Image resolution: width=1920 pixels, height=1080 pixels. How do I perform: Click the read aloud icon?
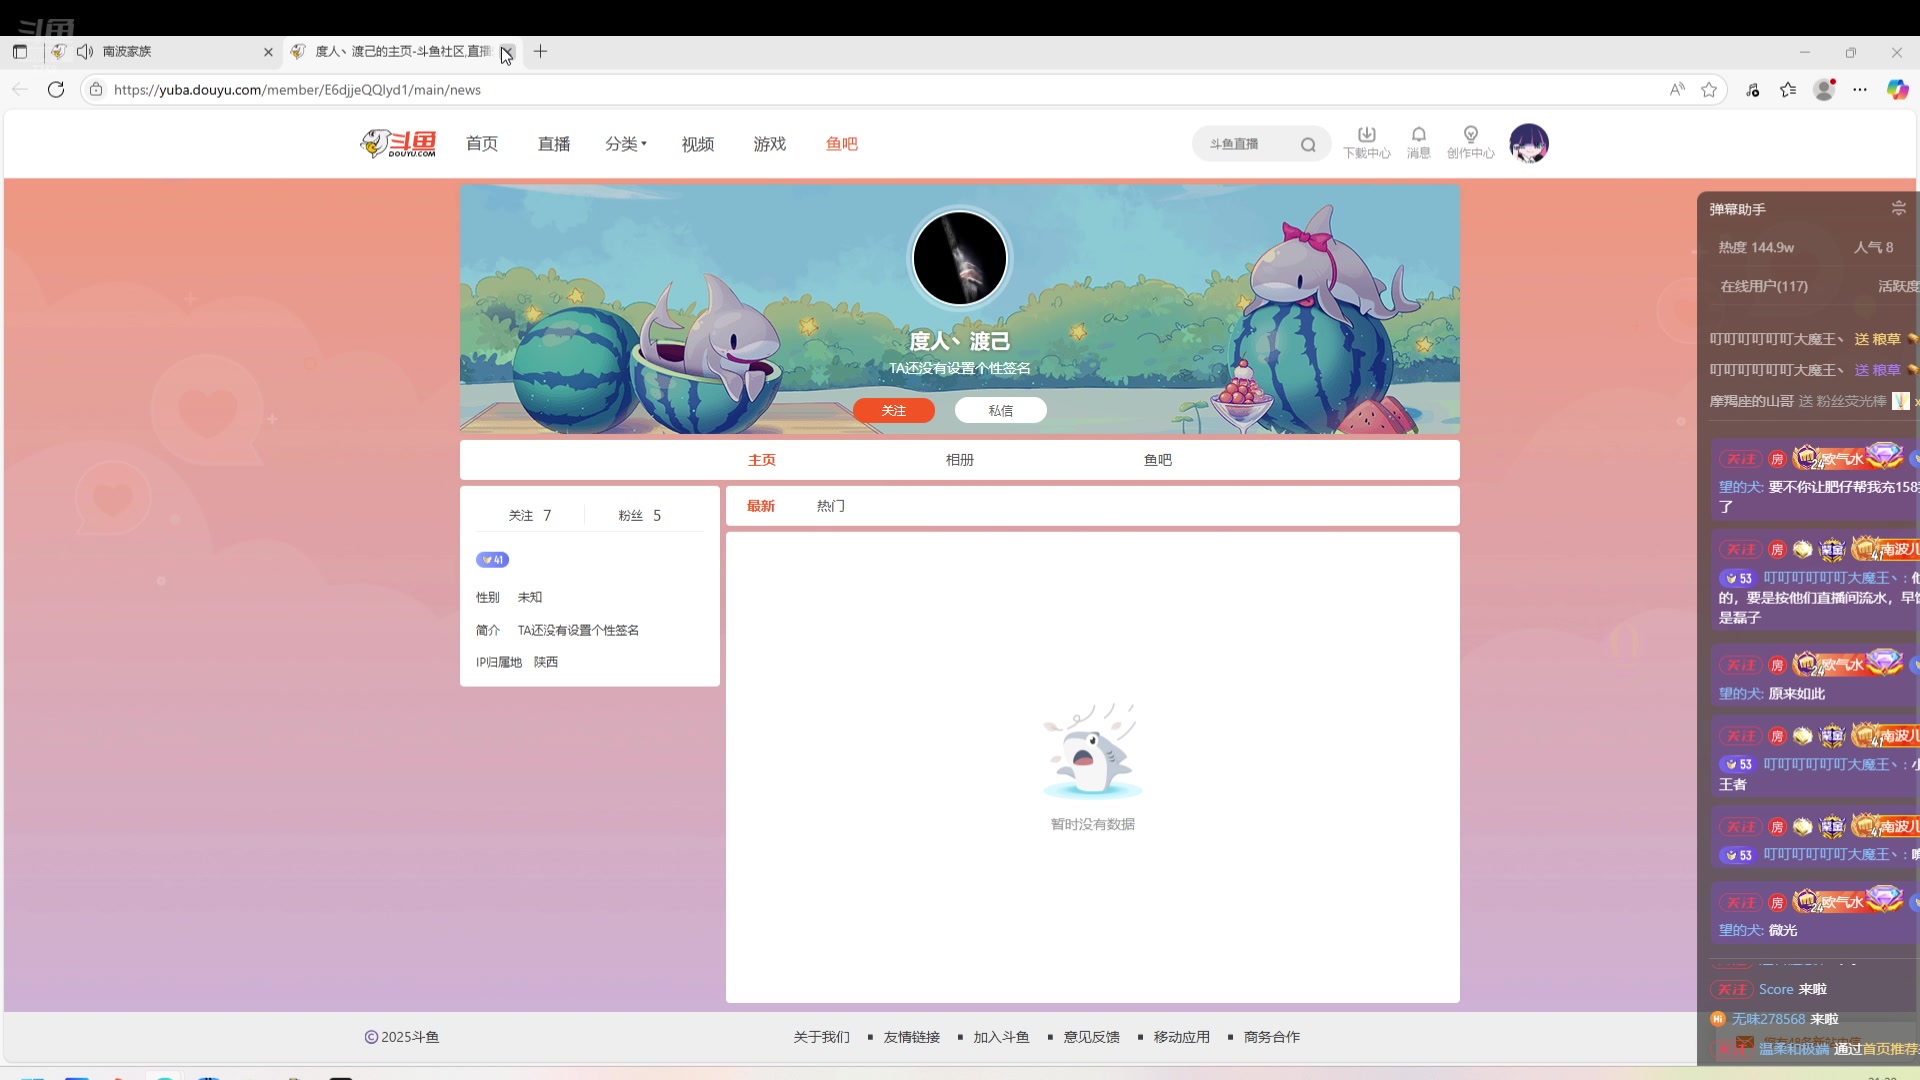coord(1677,89)
